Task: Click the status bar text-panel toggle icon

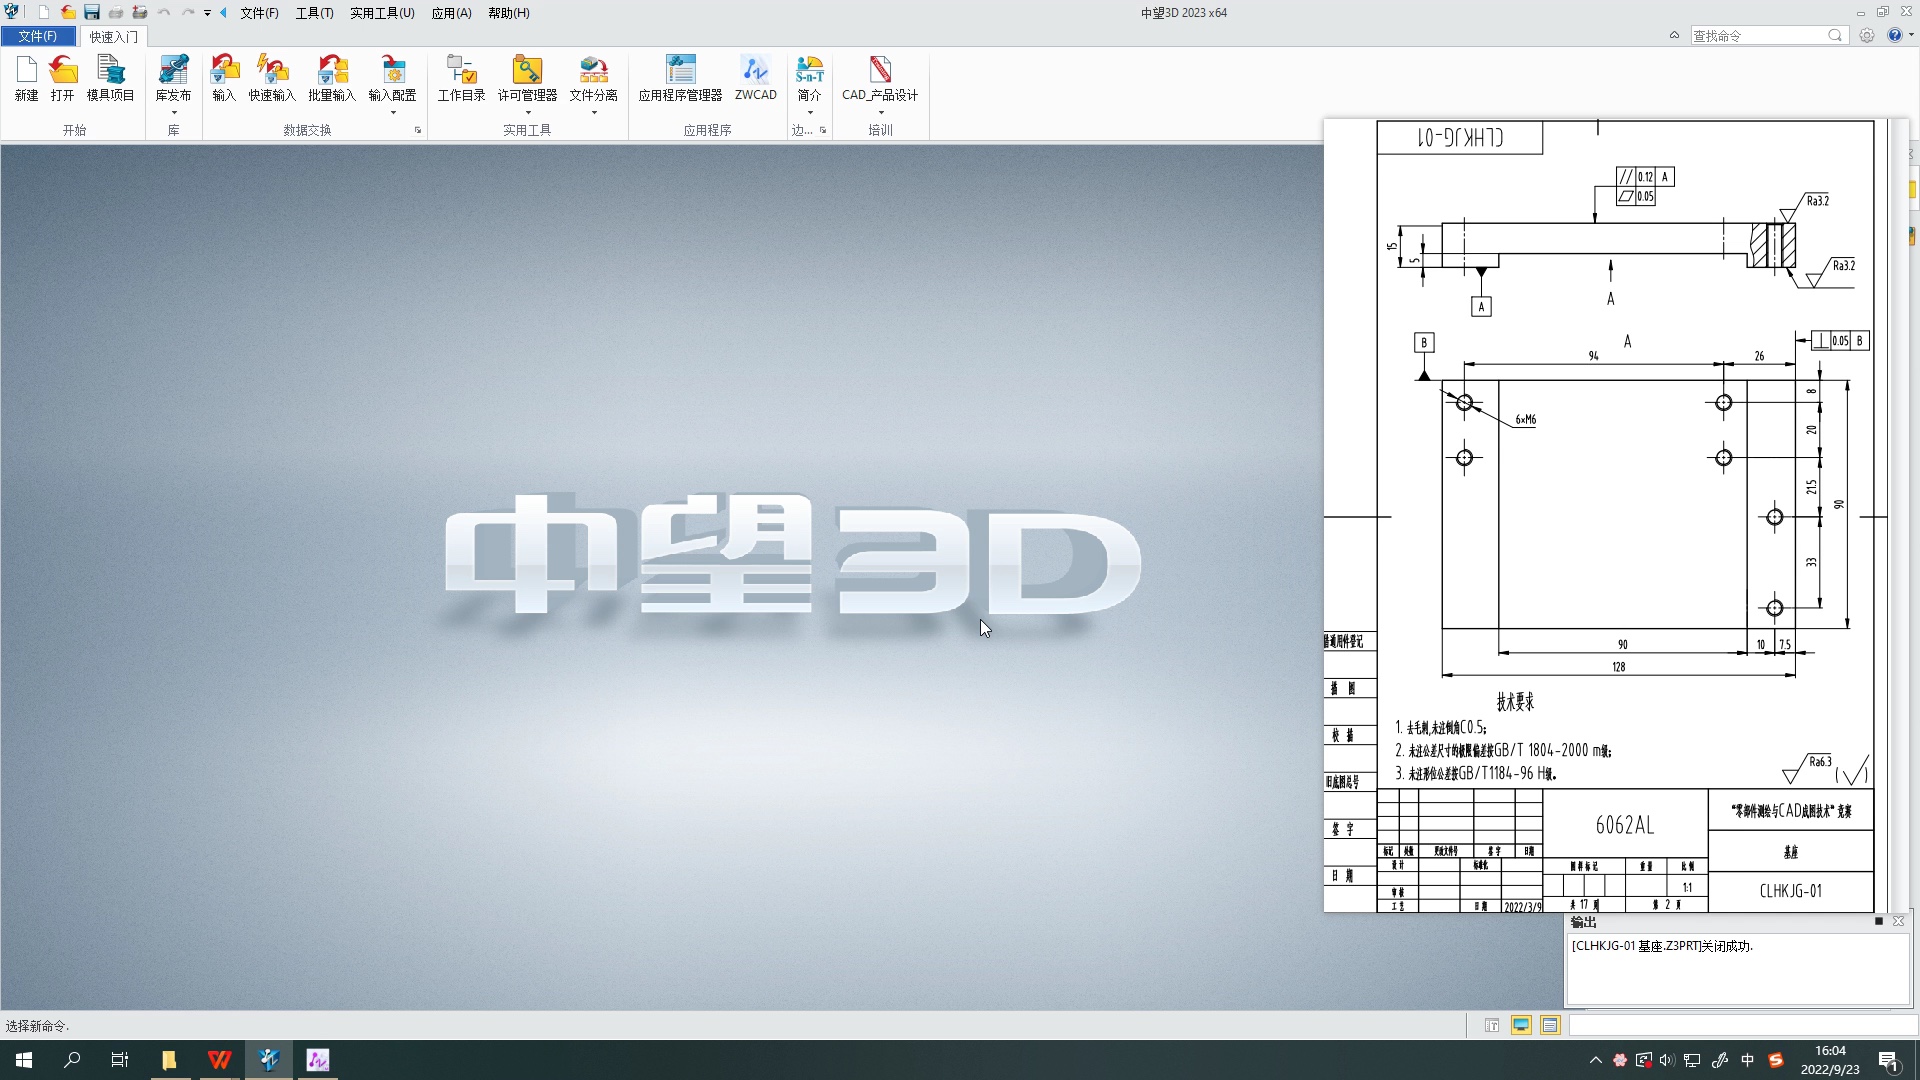Action: (1492, 1025)
